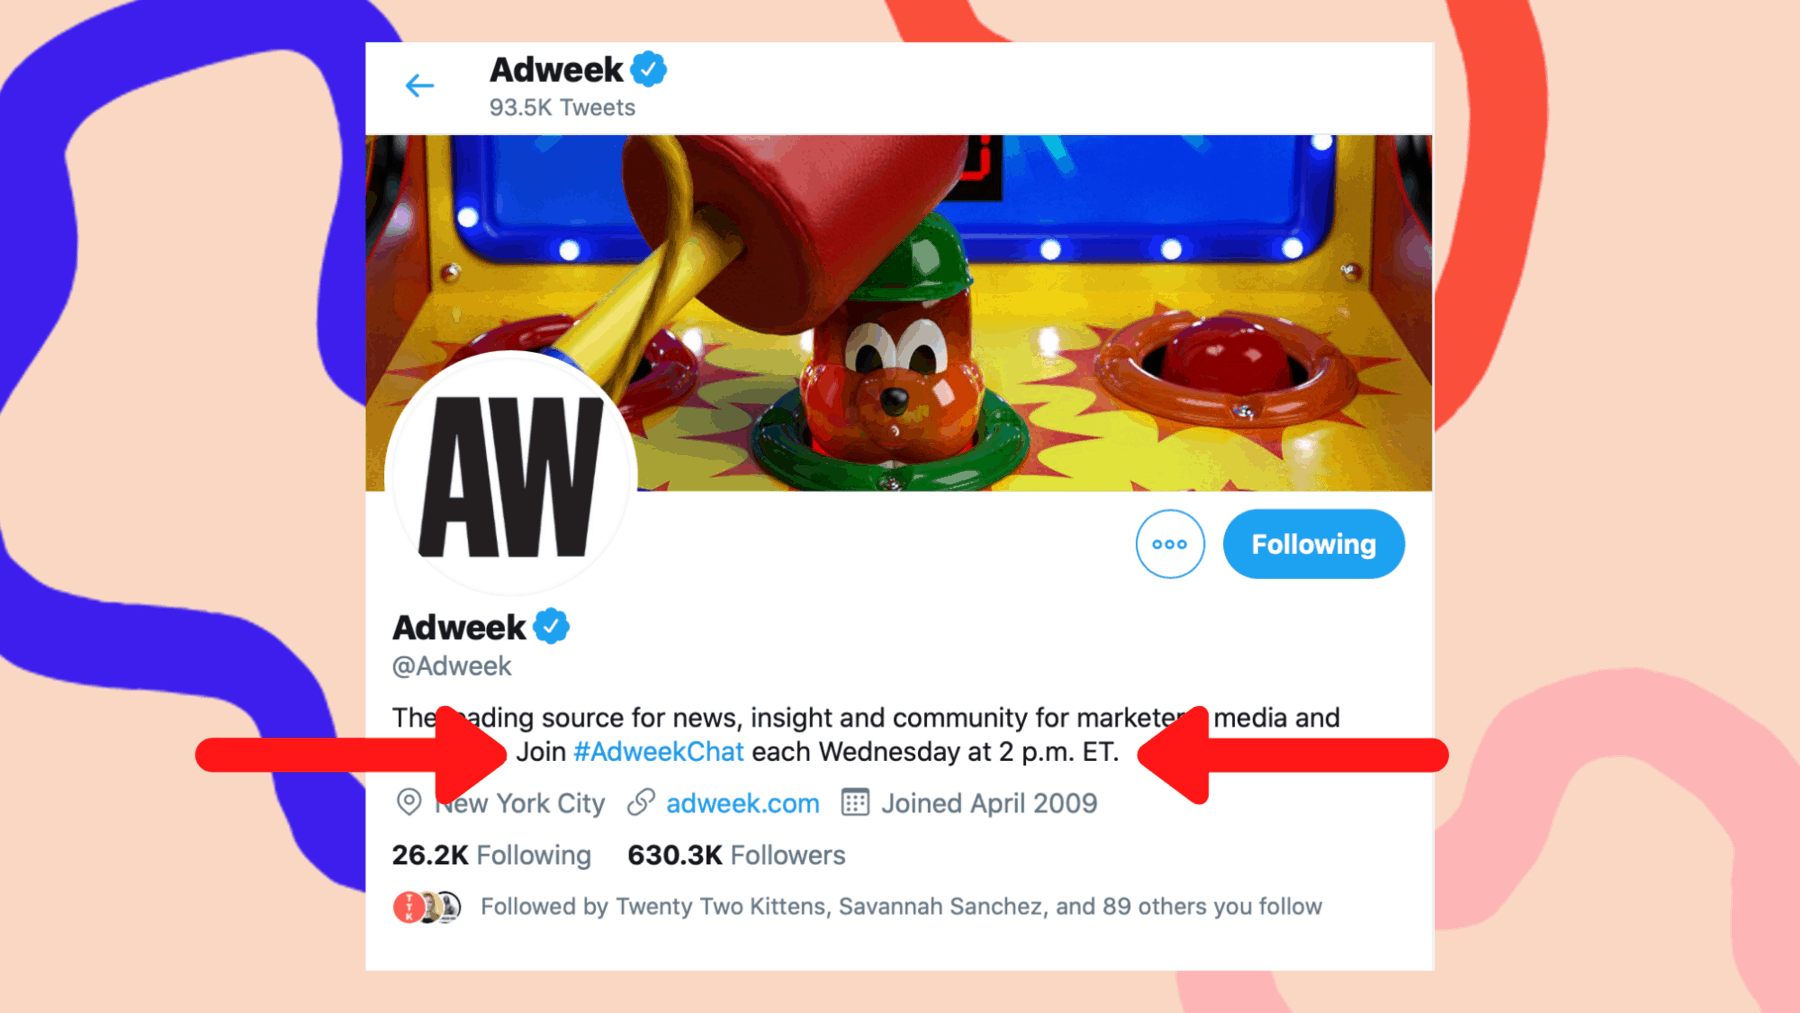The height and width of the screenshot is (1013, 1800).
Task: Click the verified badge beside header Adweek name
Action: click(649, 69)
